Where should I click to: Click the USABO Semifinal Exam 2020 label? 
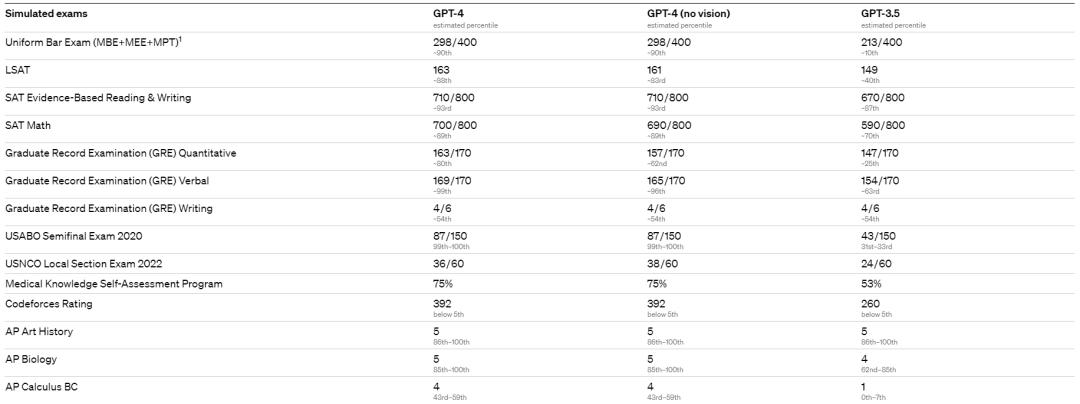point(74,236)
